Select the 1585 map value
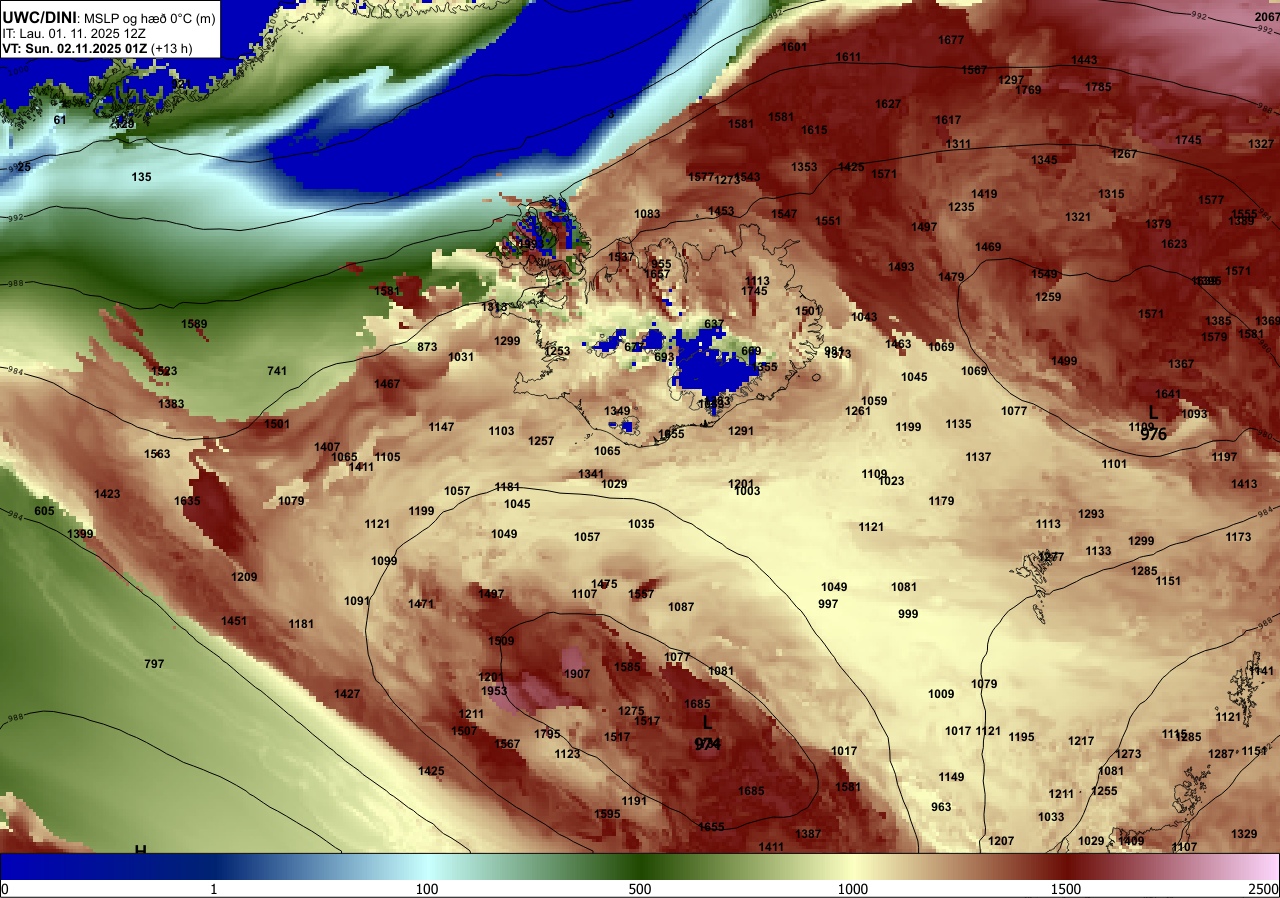The image size is (1280, 898). tap(627, 667)
